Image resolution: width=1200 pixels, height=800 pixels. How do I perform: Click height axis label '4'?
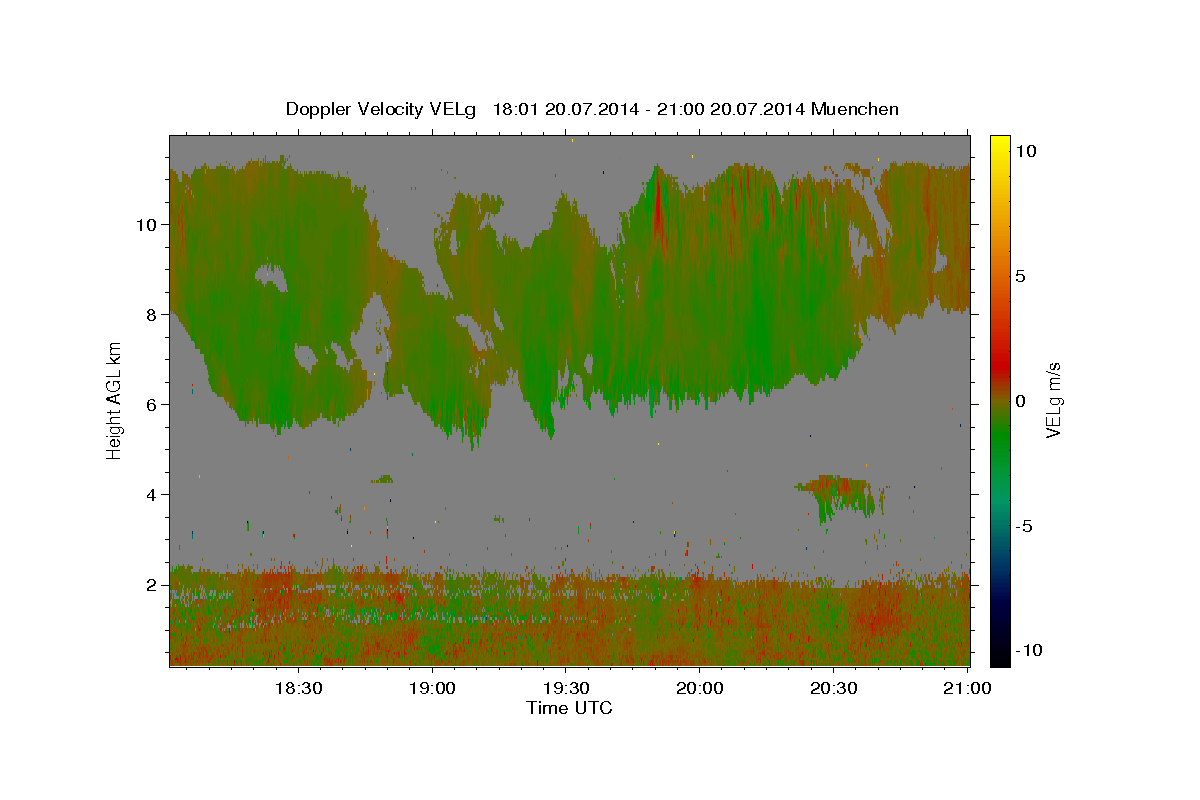(x=152, y=495)
